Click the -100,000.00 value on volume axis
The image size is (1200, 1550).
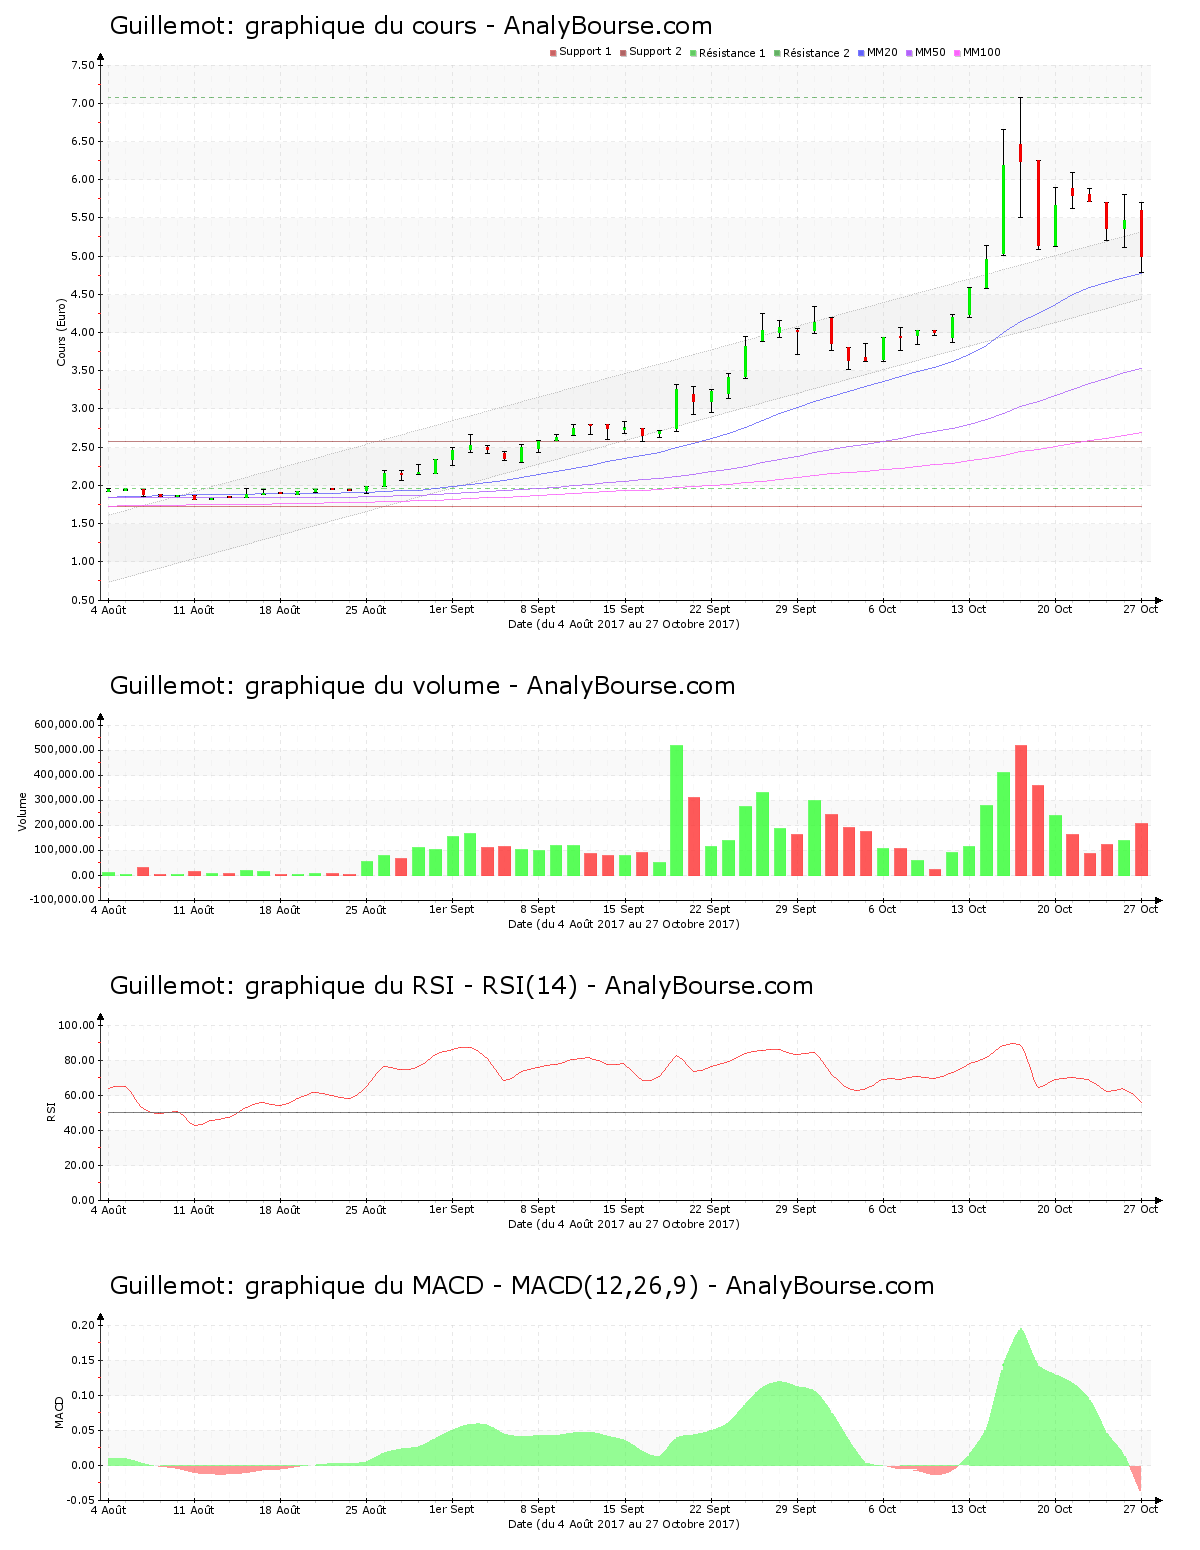62,899
